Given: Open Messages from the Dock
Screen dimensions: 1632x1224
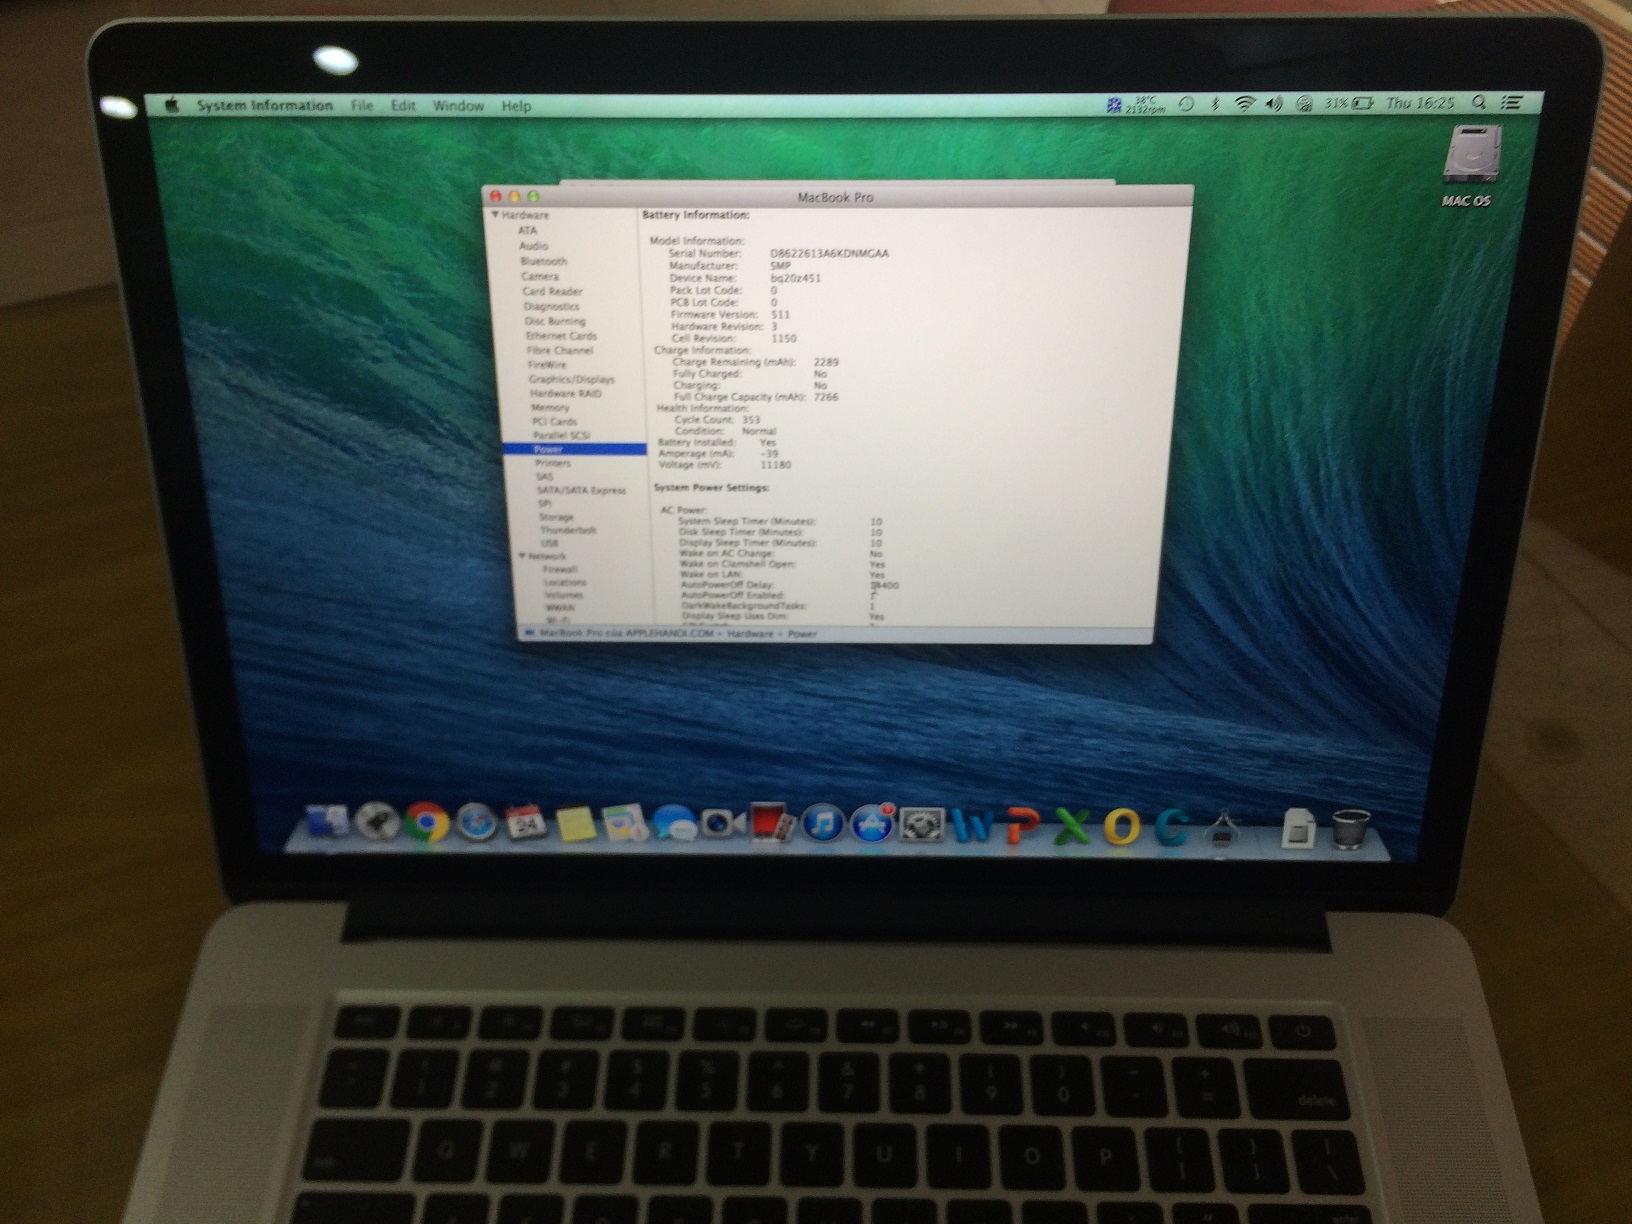Looking at the screenshot, I should pyautogui.click(x=676, y=823).
